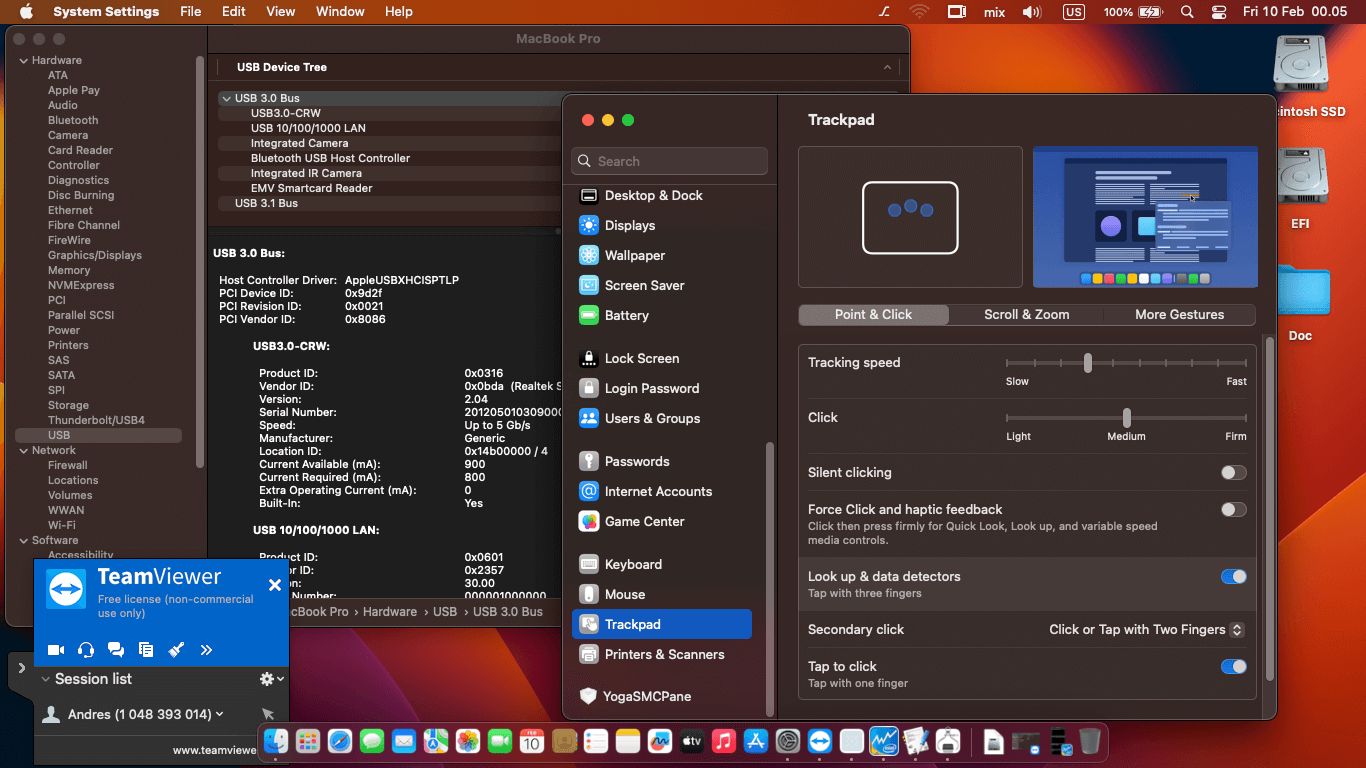The height and width of the screenshot is (768, 1366).
Task: Open Passwords settings in the sidebar
Action: 635,461
